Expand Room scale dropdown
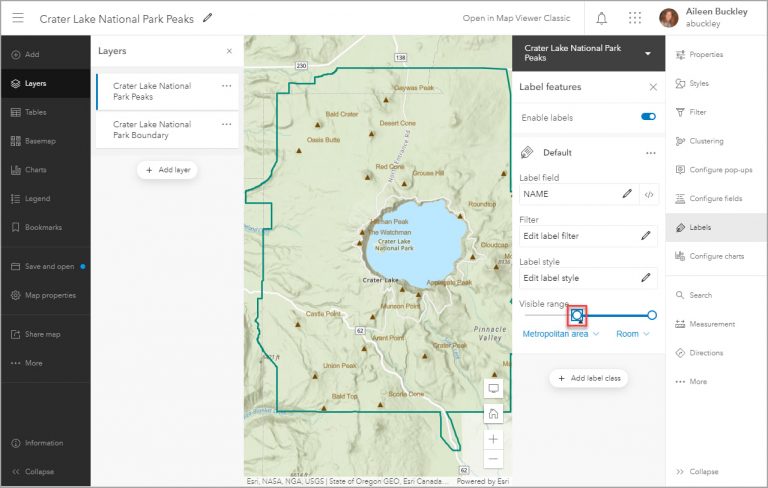768x488 pixels. tap(632, 334)
